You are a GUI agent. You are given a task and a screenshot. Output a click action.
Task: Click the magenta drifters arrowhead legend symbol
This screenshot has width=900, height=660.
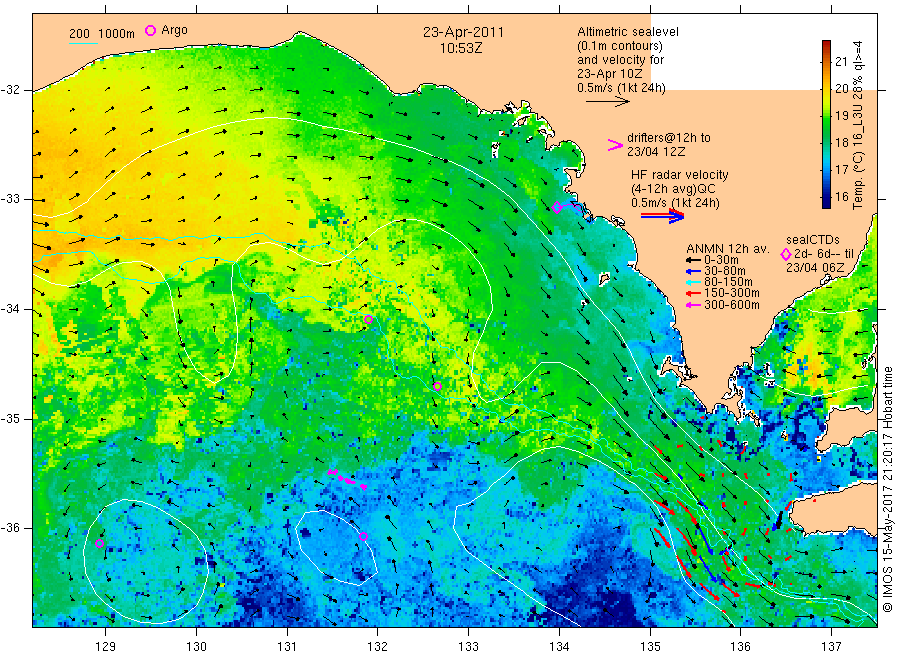pos(615,145)
